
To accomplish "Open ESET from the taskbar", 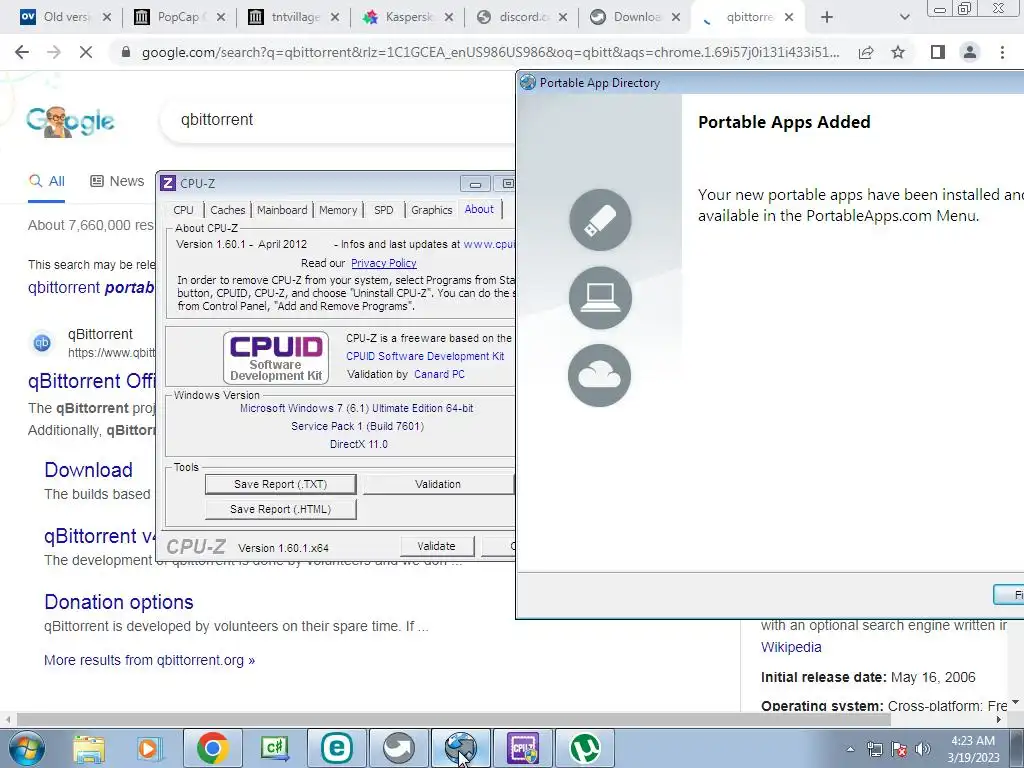I will tap(336, 748).
